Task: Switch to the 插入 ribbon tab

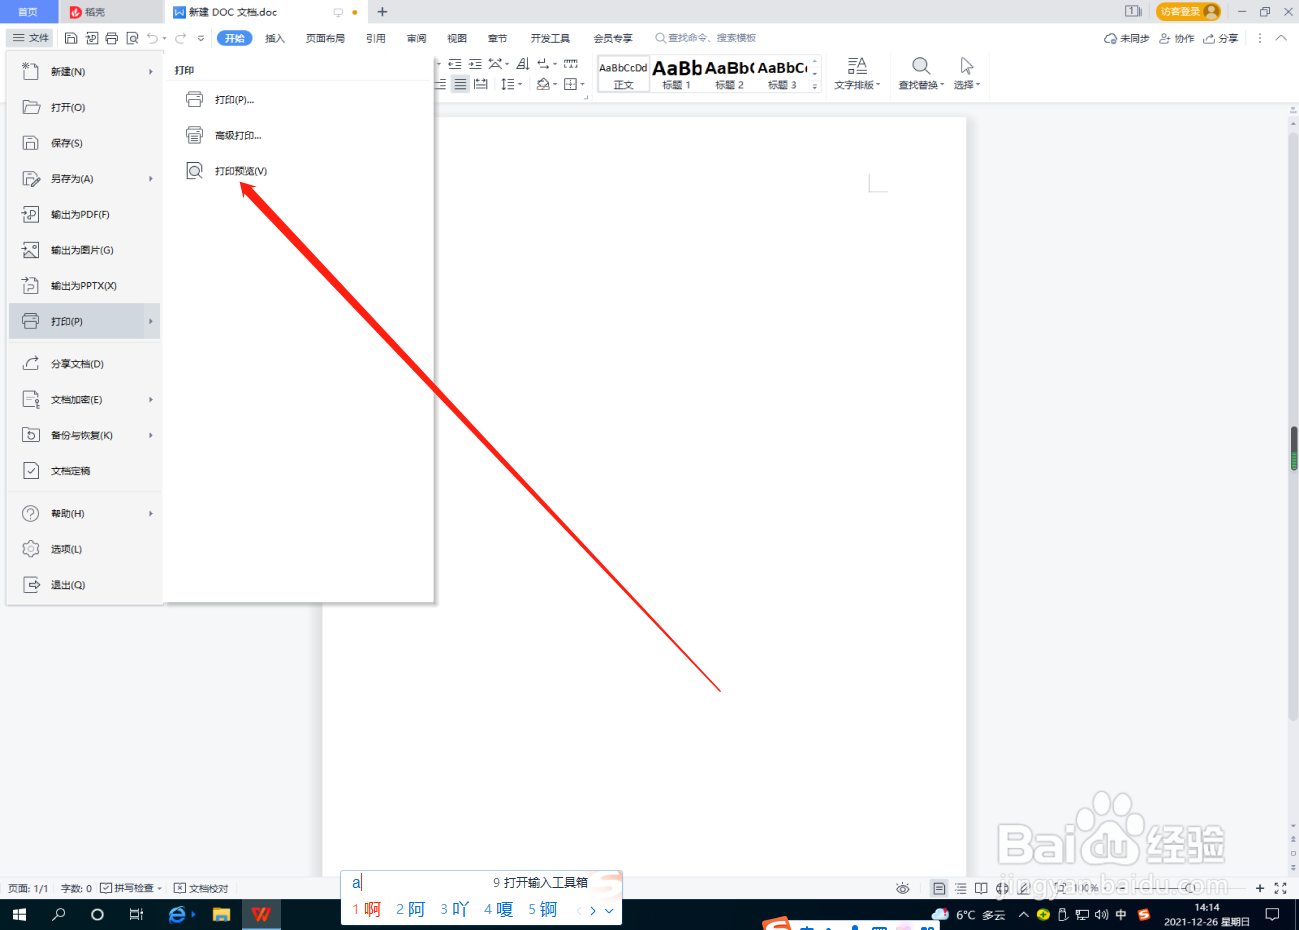Action: point(275,38)
